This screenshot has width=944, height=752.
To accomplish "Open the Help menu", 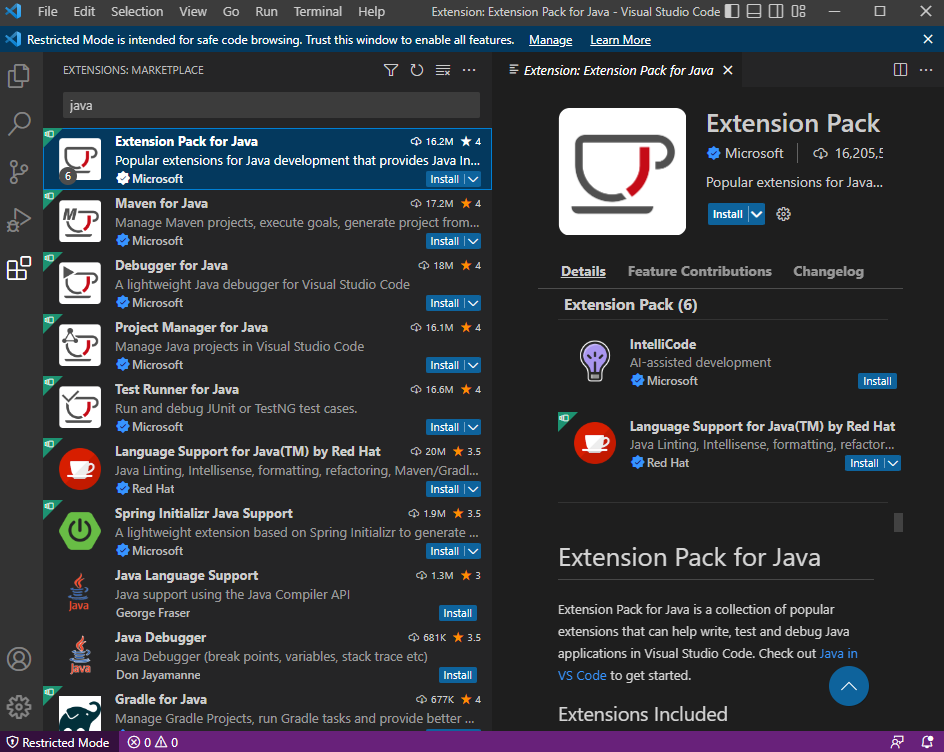I will coord(371,11).
